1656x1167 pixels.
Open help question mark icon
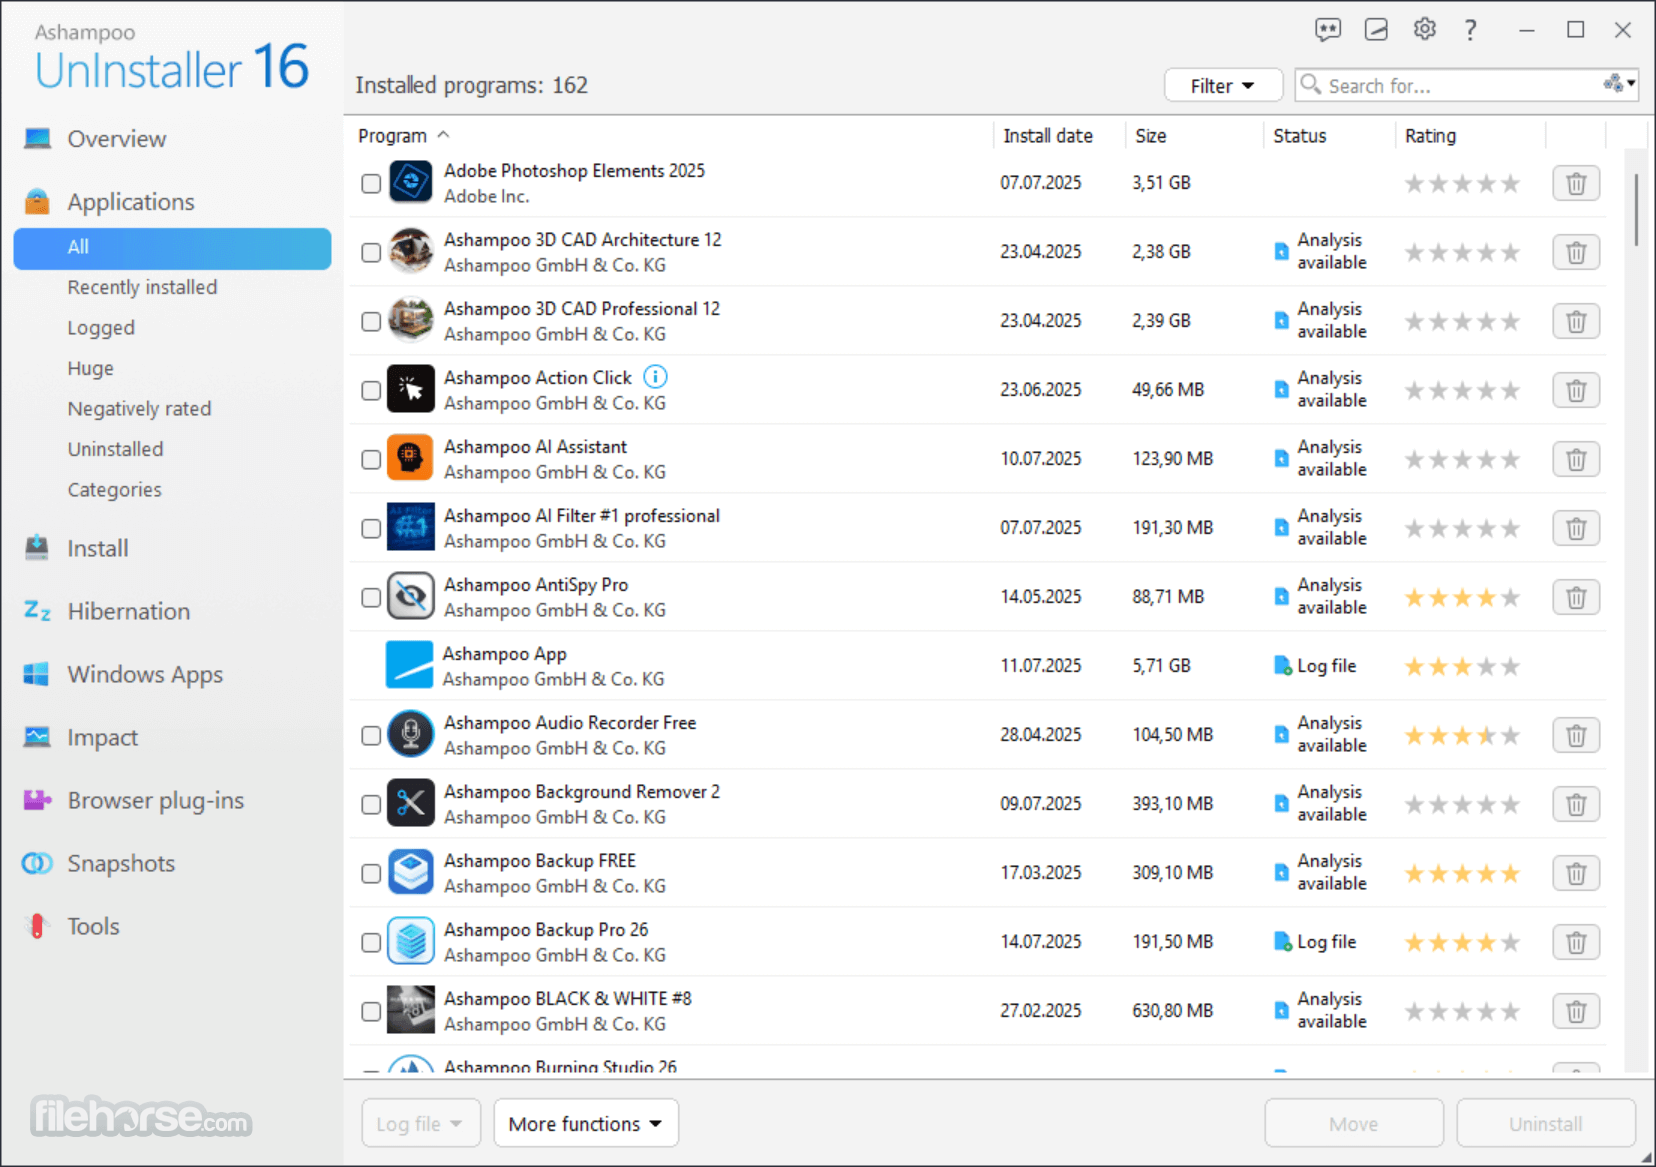pyautogui.click(x=1470, y=30)
